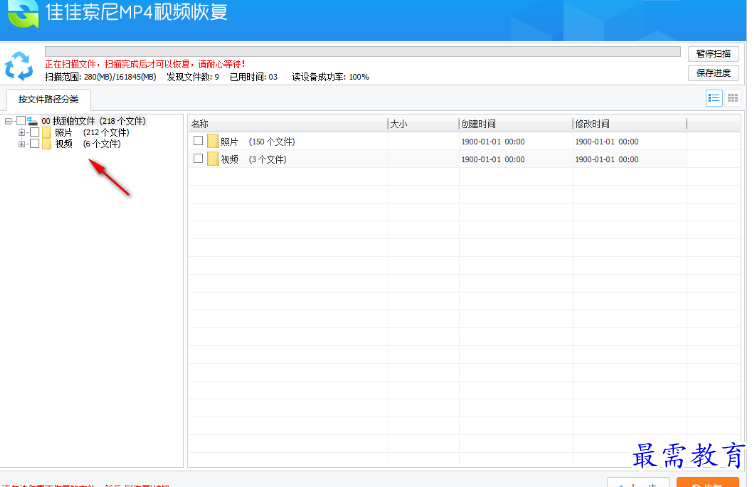Screen dimensions: 754x487
Task: Switch to thumbnail grid view icon
Action: (x=733, y=99)
